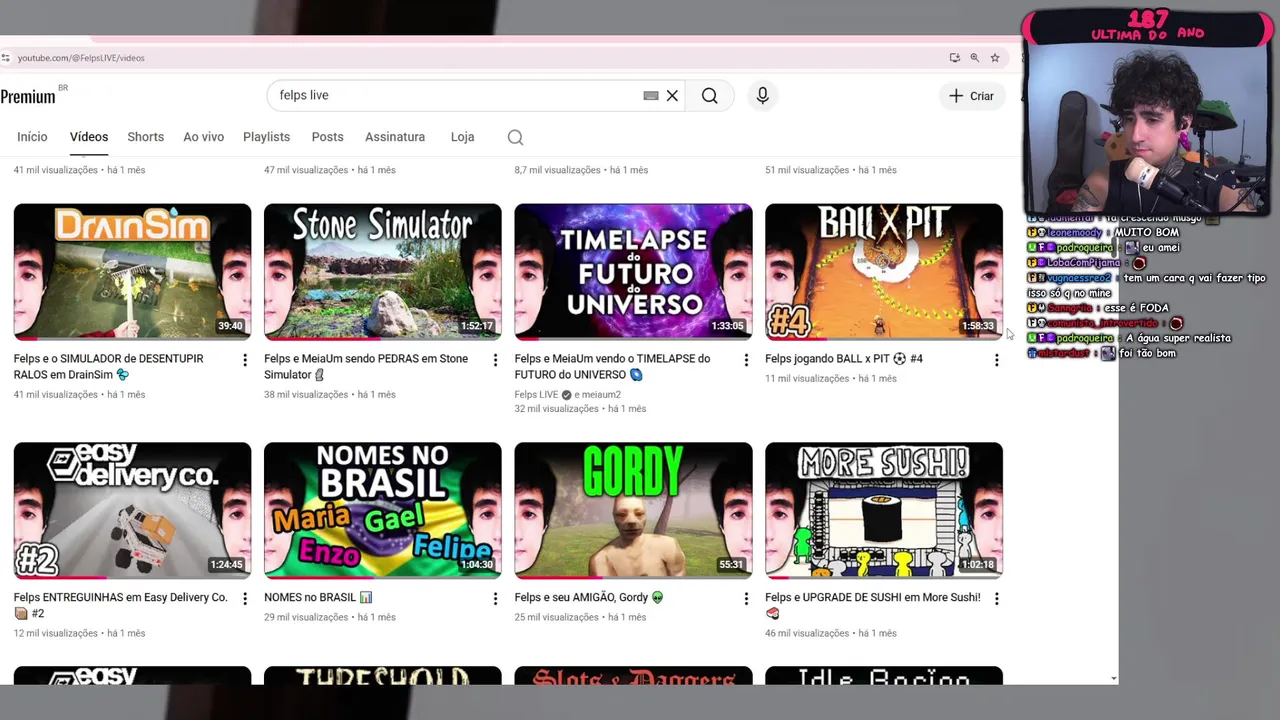Open more options for Easy Delivery Co. video
This screenshot has height=720, width=1280.
[x=244, y=598]
